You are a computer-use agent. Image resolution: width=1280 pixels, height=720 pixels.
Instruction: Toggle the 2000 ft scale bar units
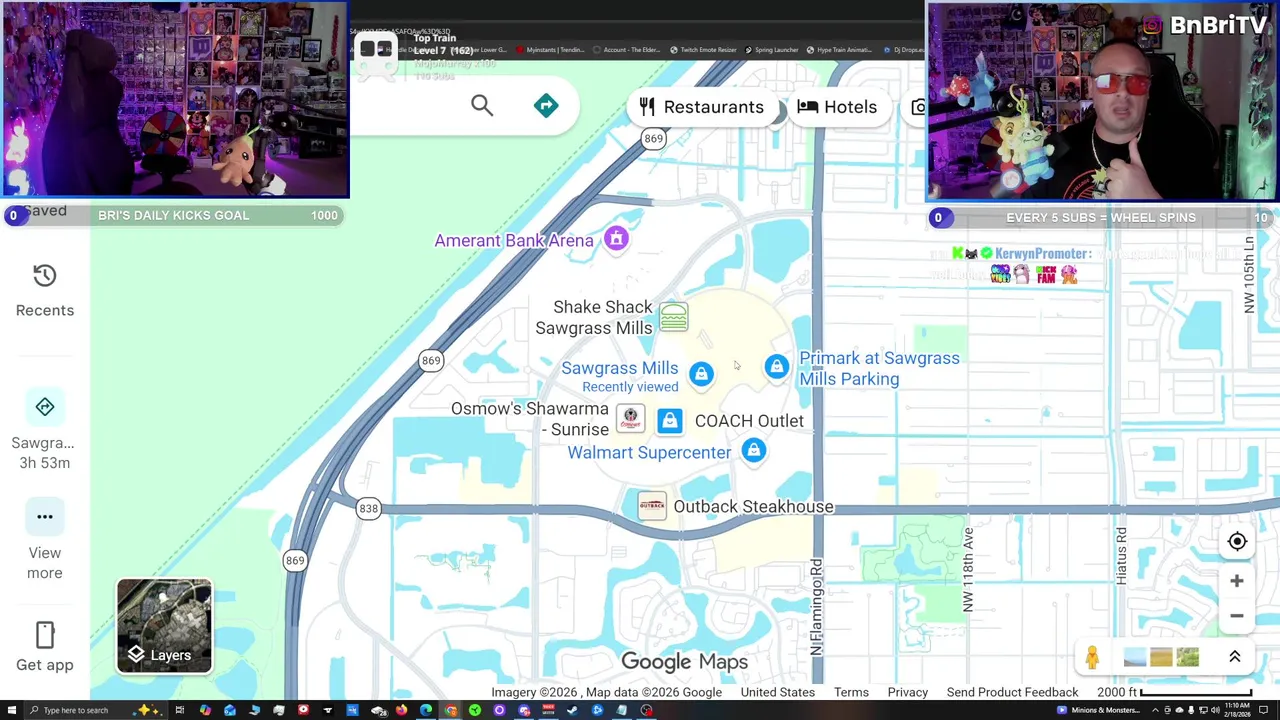(x=1174, y=692)
